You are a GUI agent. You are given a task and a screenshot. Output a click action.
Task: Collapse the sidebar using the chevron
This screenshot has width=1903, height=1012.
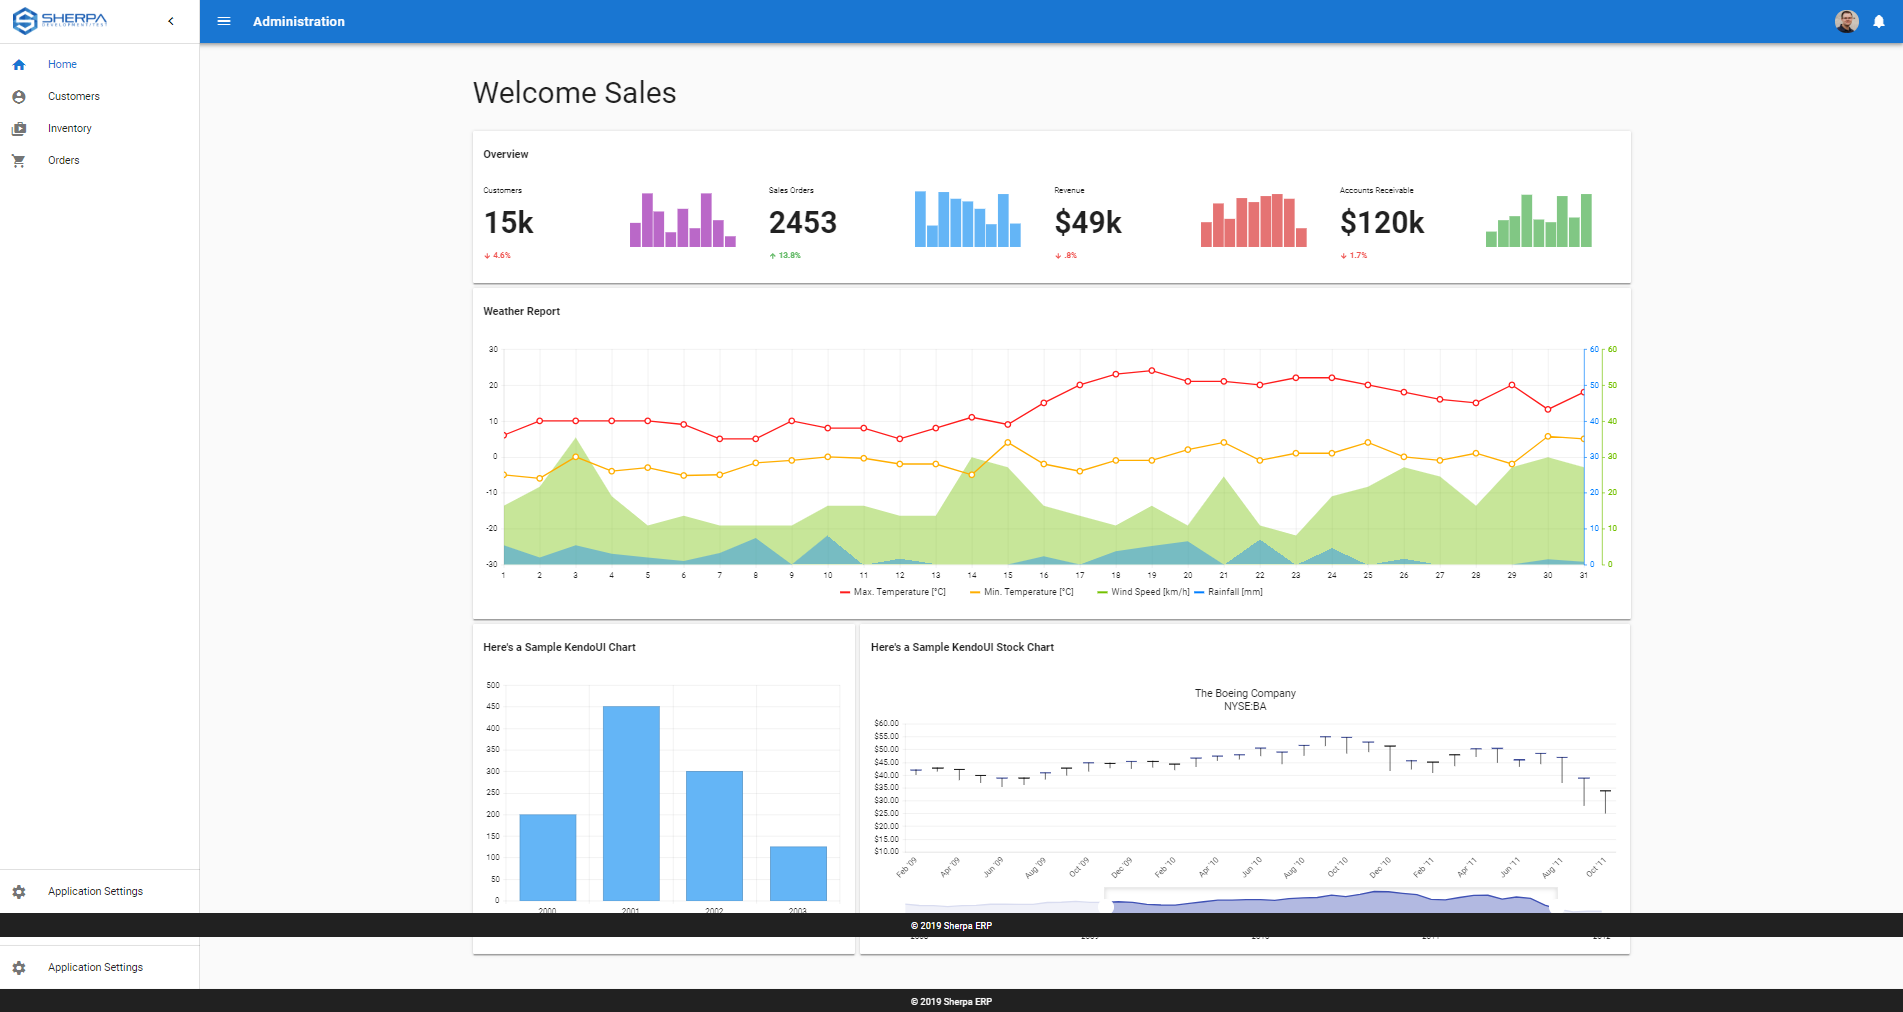[171, 20]
